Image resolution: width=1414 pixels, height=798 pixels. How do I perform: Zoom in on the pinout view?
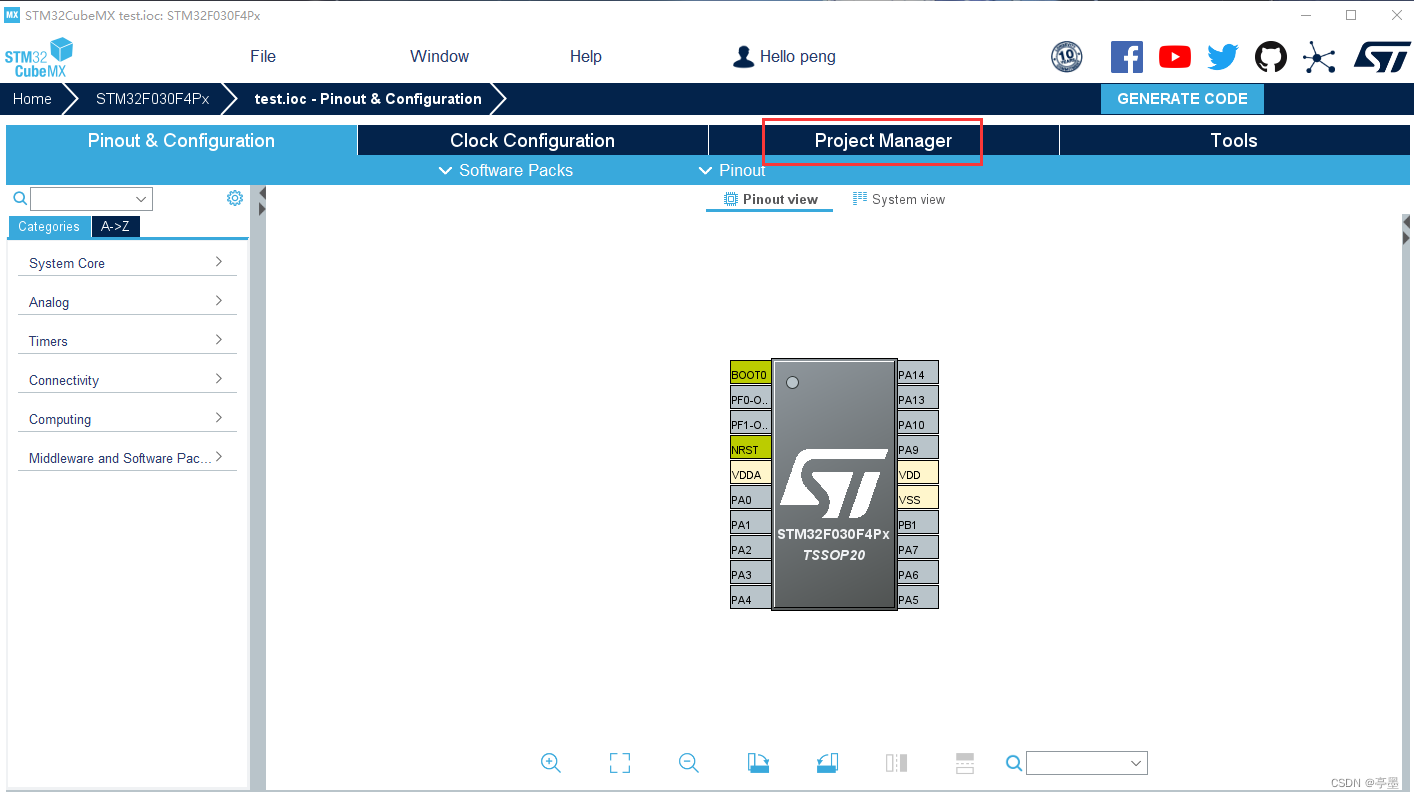(x=551, y=762)
